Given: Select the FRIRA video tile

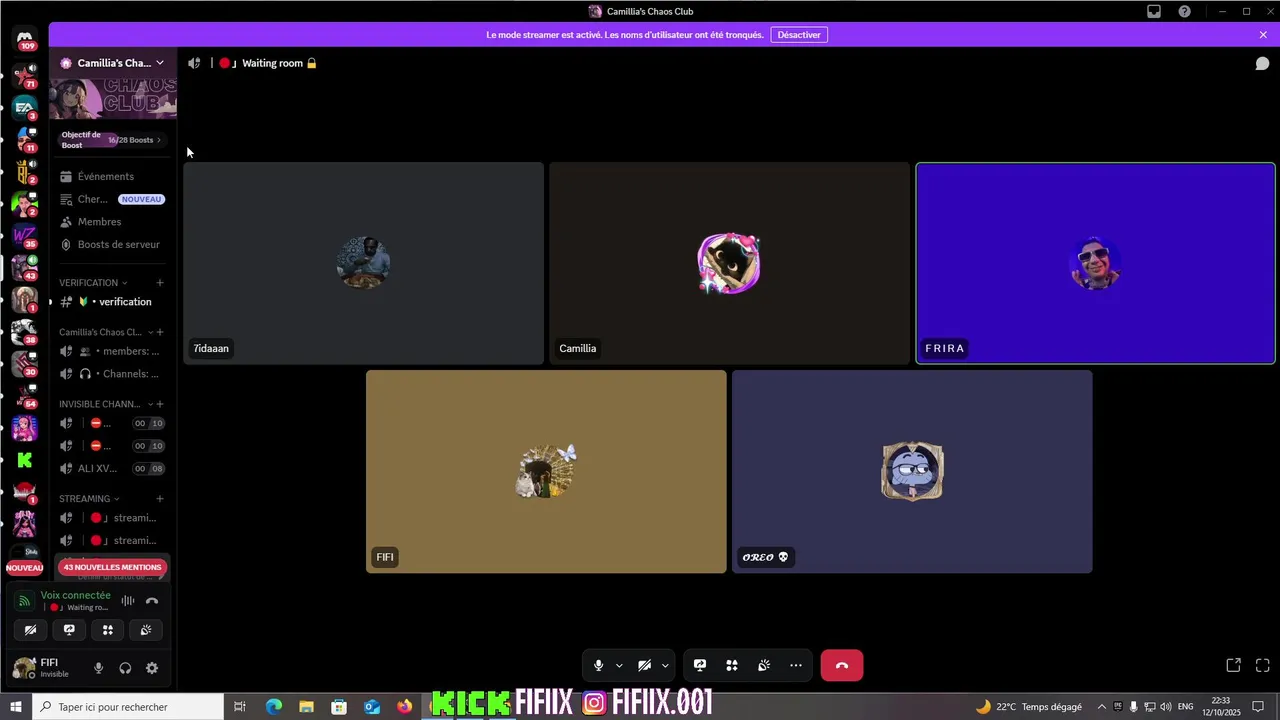Looking at the screenshot, I should [1095, 263].
